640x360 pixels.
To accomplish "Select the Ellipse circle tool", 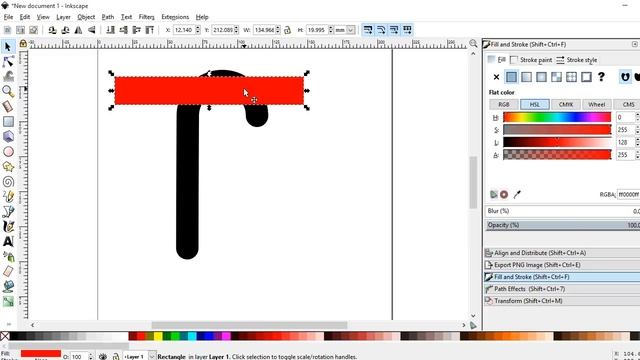I will [x=8, y=151].
